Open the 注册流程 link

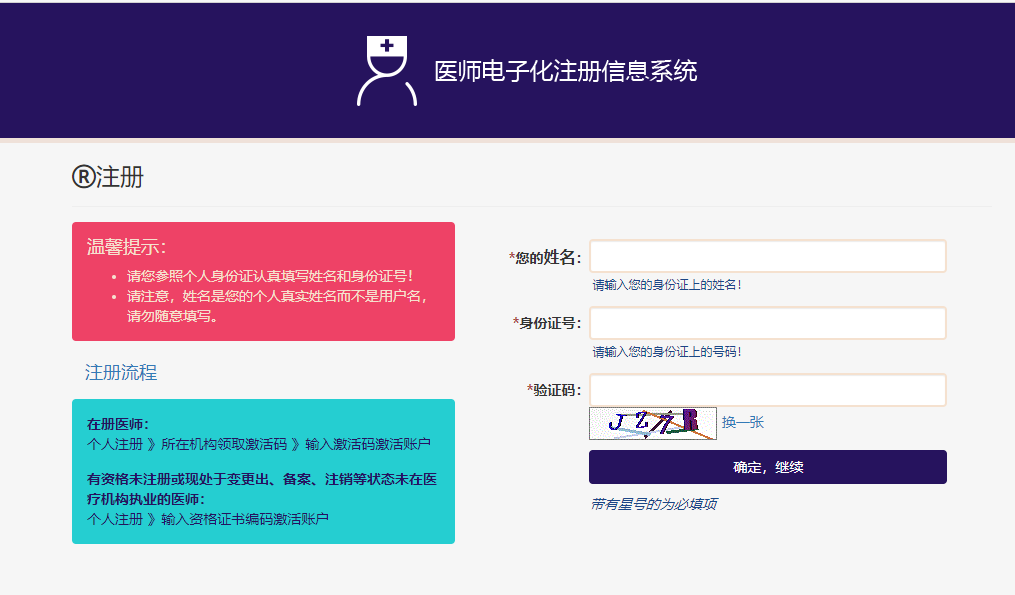point(121,373)
